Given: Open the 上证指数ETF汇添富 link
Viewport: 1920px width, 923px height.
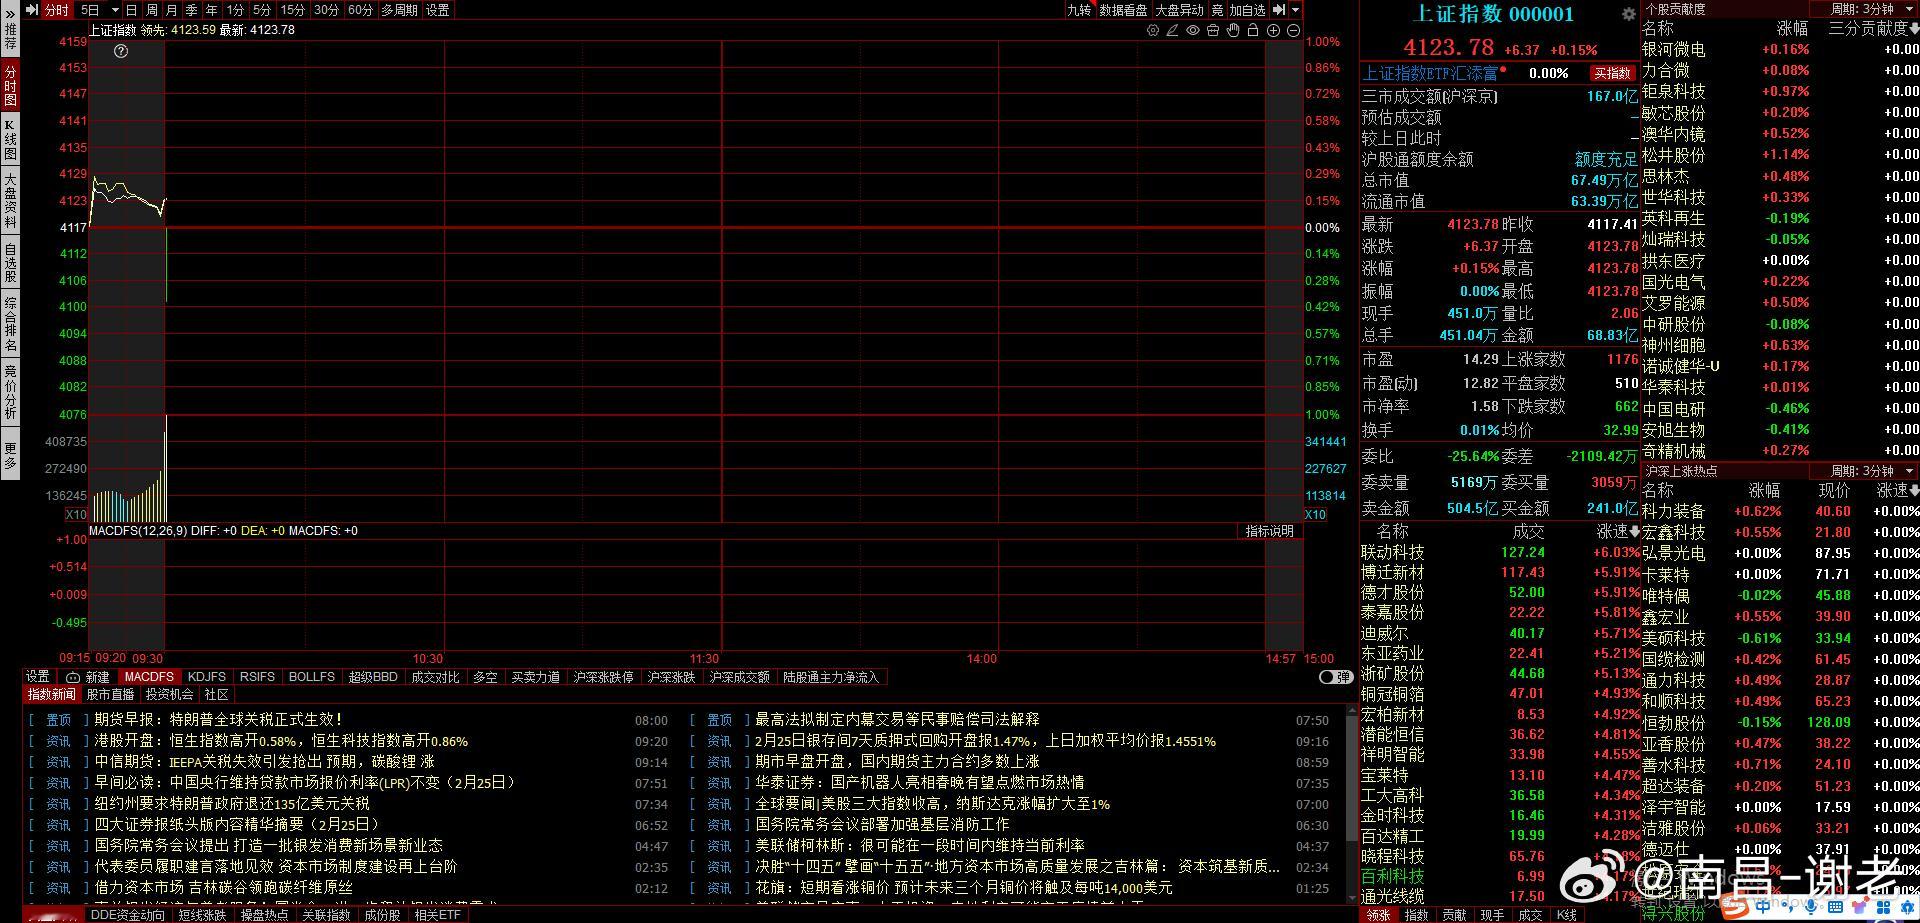Looking at the screenshot, I should point(1428,72).
